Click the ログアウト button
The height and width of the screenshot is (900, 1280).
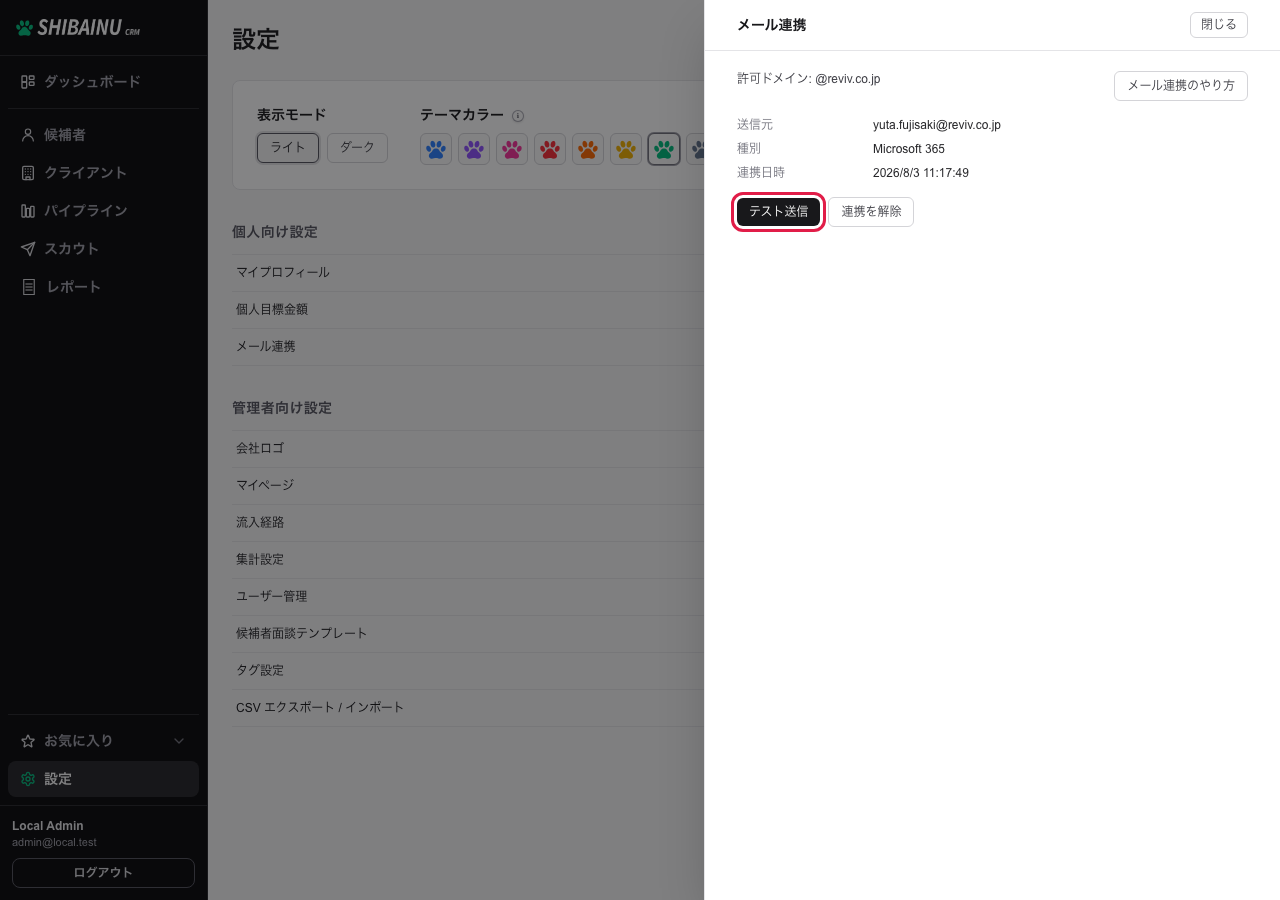click(103, 873)
